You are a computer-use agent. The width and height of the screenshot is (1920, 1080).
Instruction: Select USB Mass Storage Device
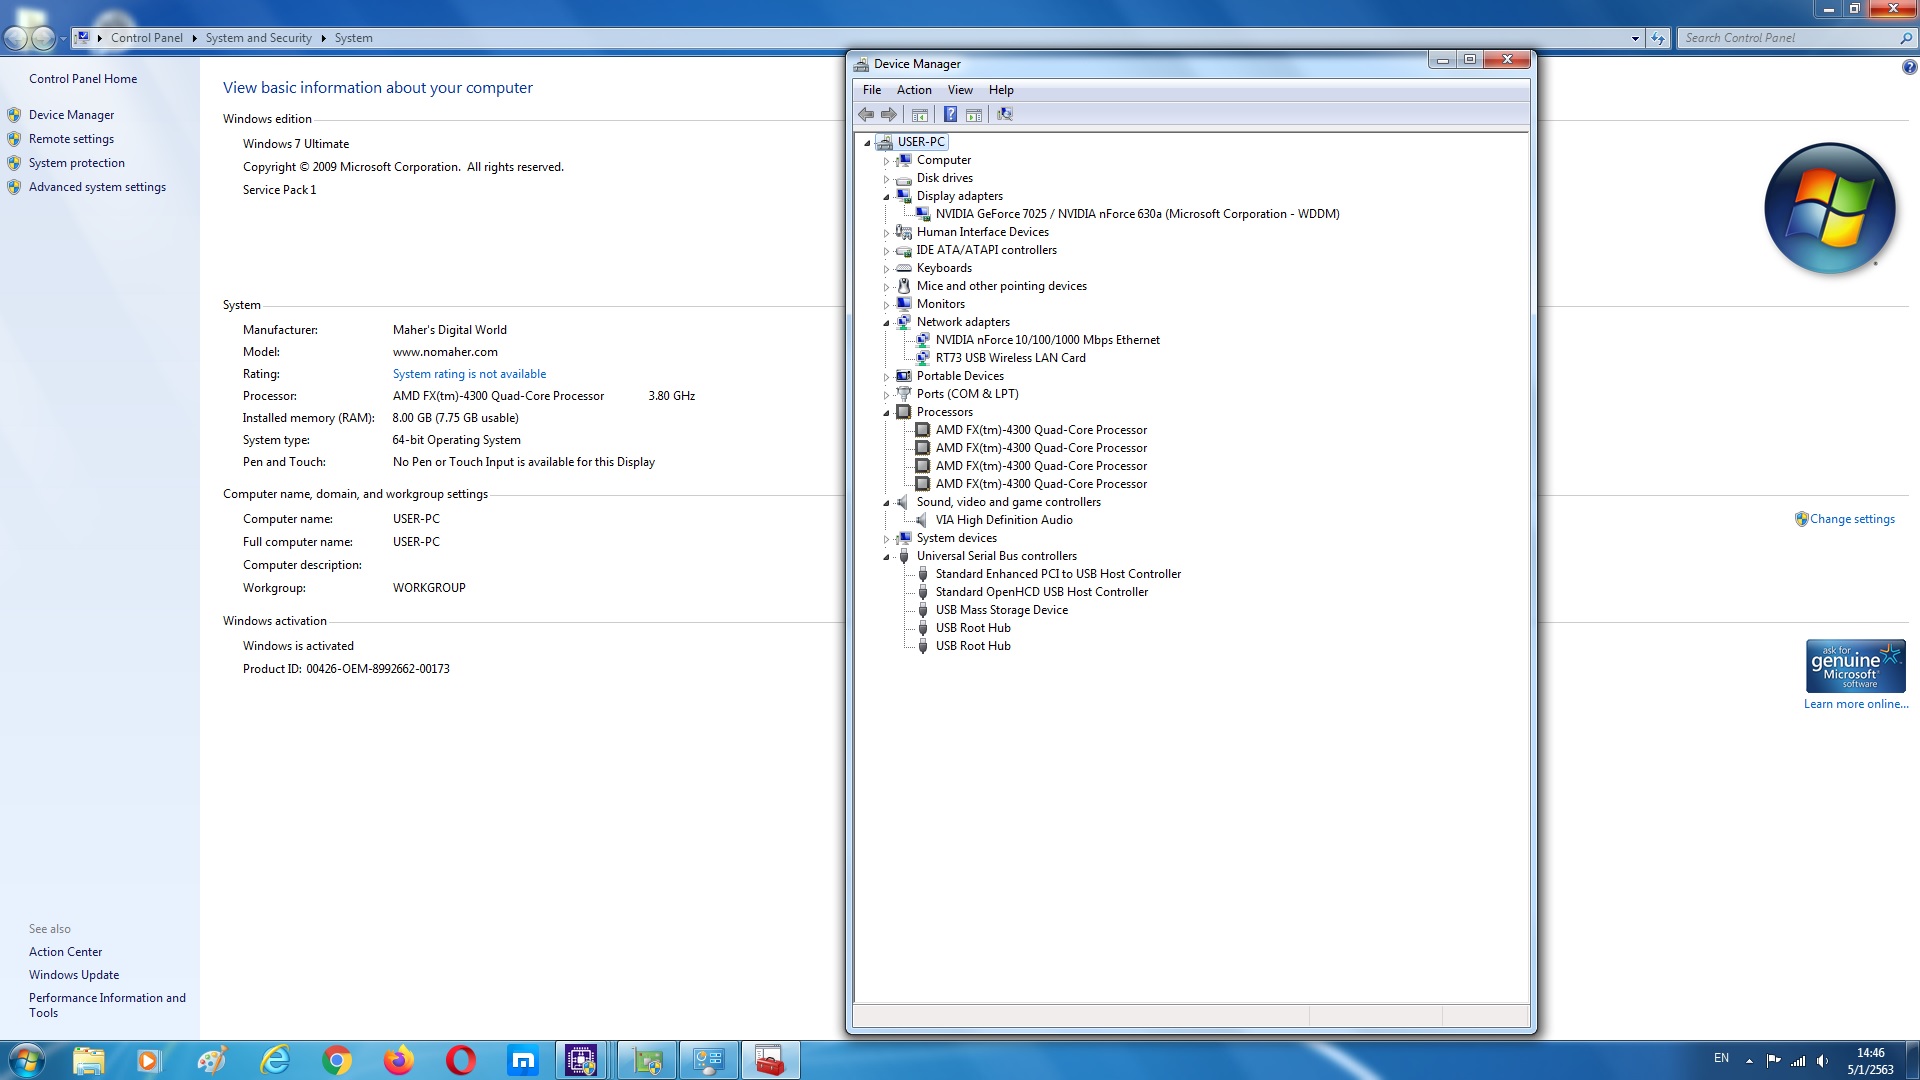tap(1001, 610)
